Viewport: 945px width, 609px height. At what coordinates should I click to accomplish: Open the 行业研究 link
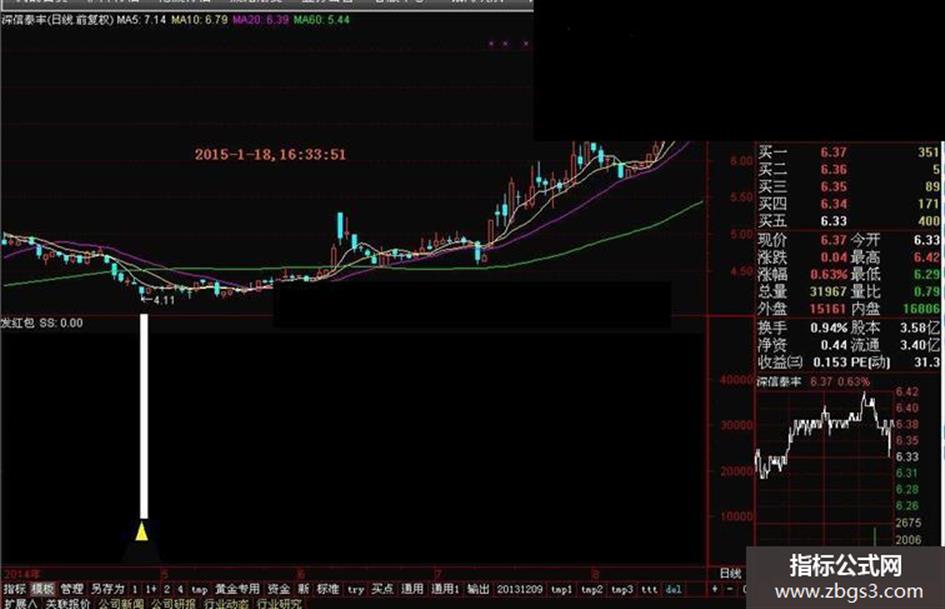(279, 604)
